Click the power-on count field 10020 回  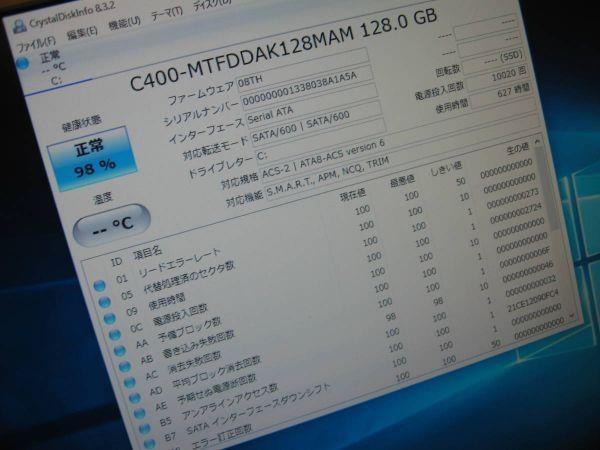(497, 77)
